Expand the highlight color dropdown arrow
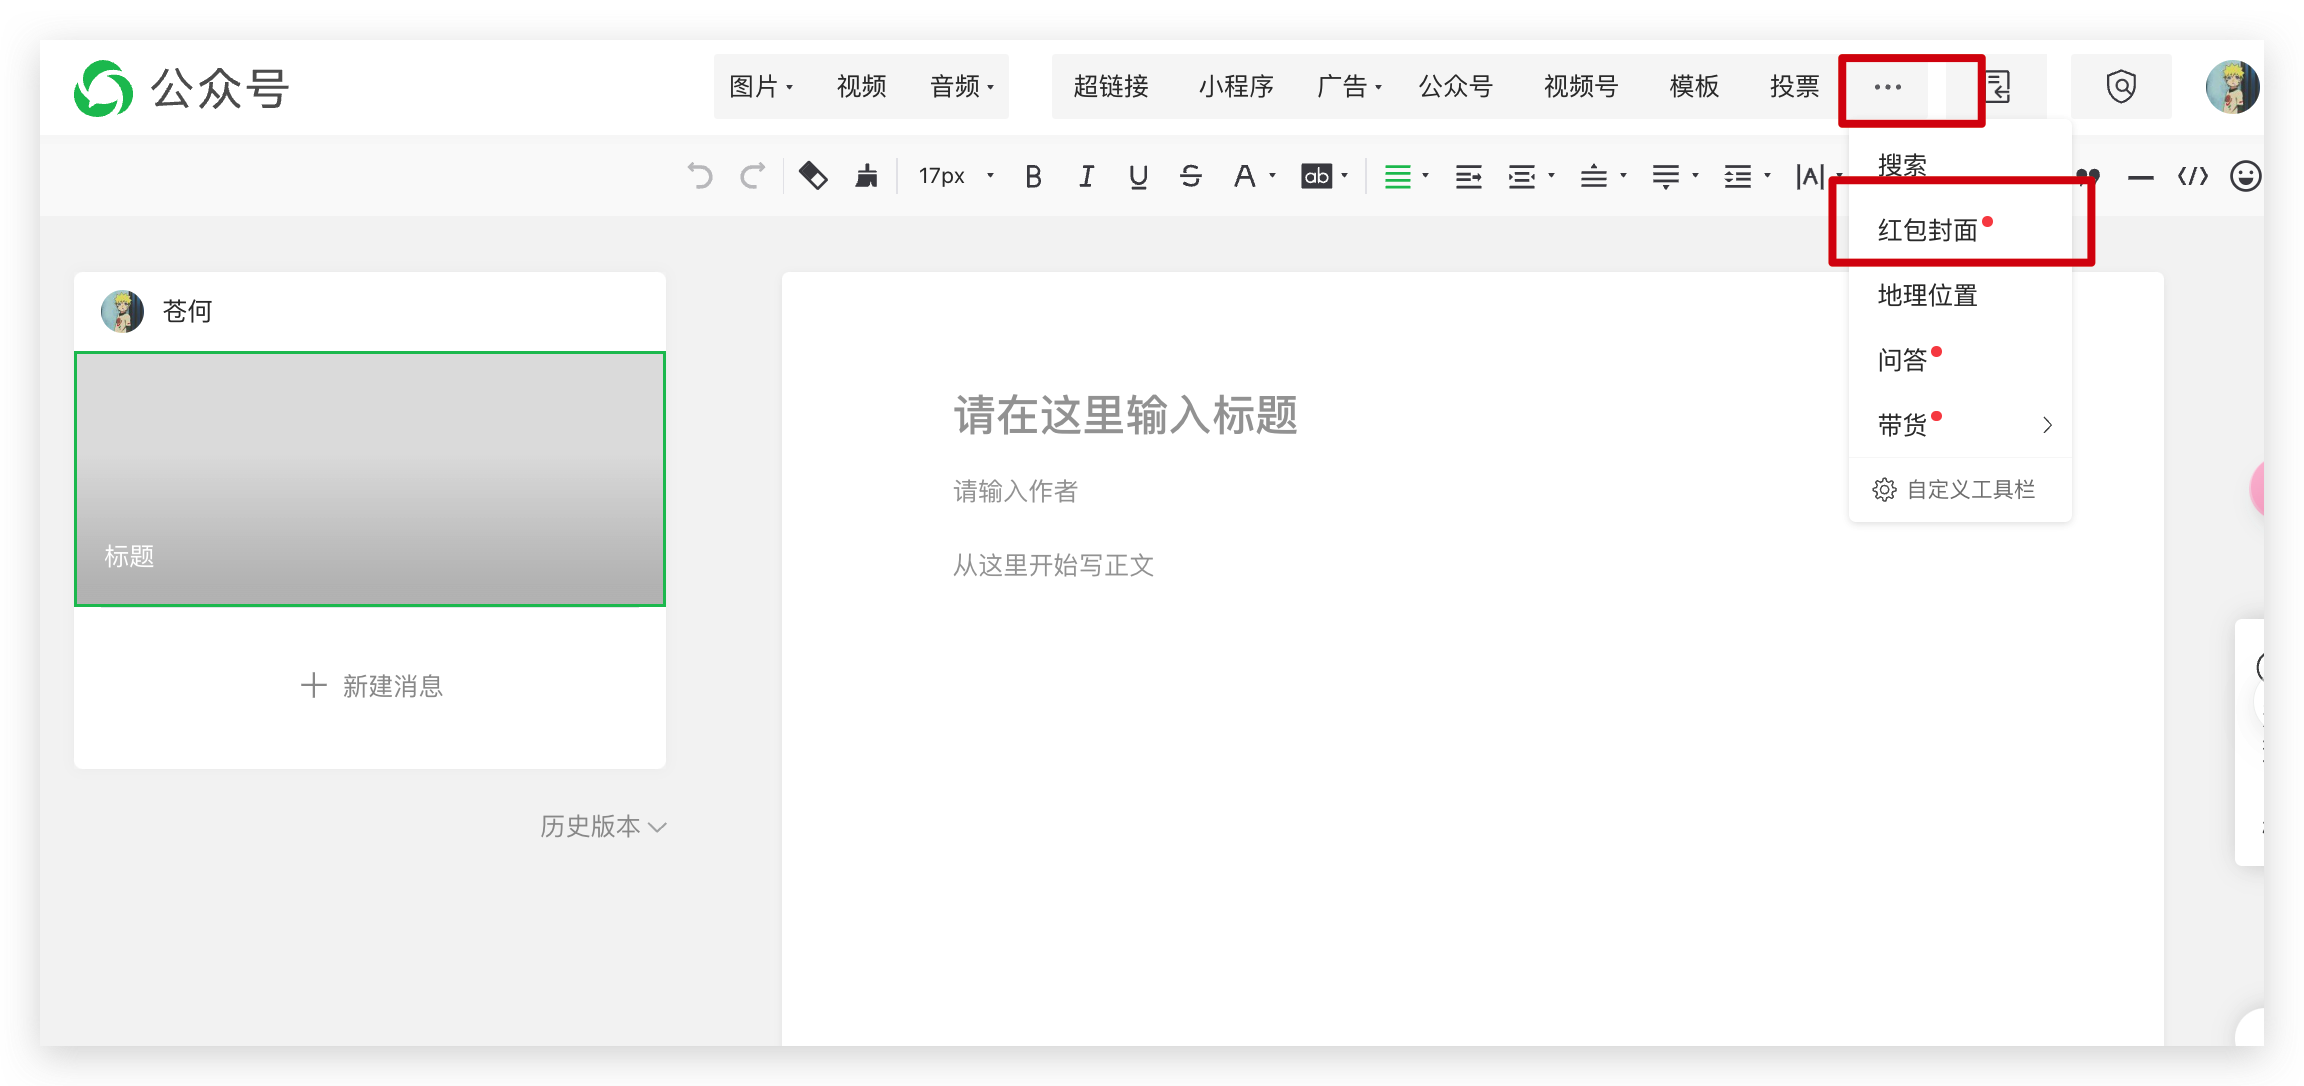This screenshot has height=1086, width=2304. pyautogui.click(x=1345, y=176)
